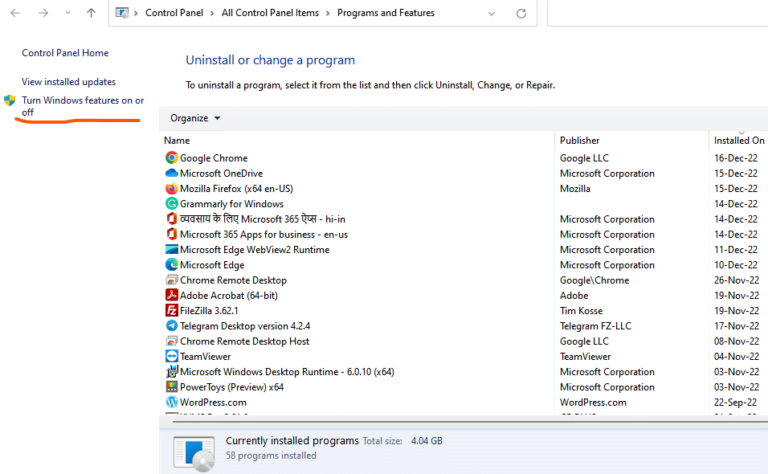Select Microsoft Windows Desktop Runtime - 6.0.10 (x64)
This screenshot has height=474, width=768.
pos(287,372)
